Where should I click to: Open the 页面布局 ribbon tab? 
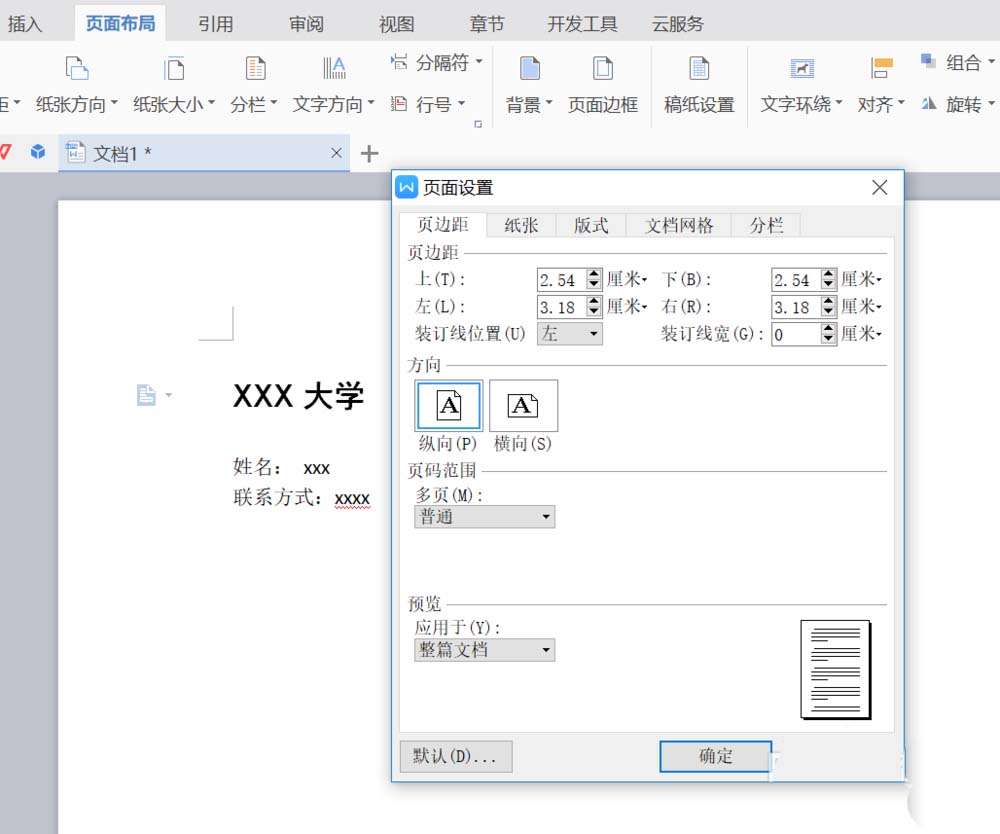(x=121, y=24)
